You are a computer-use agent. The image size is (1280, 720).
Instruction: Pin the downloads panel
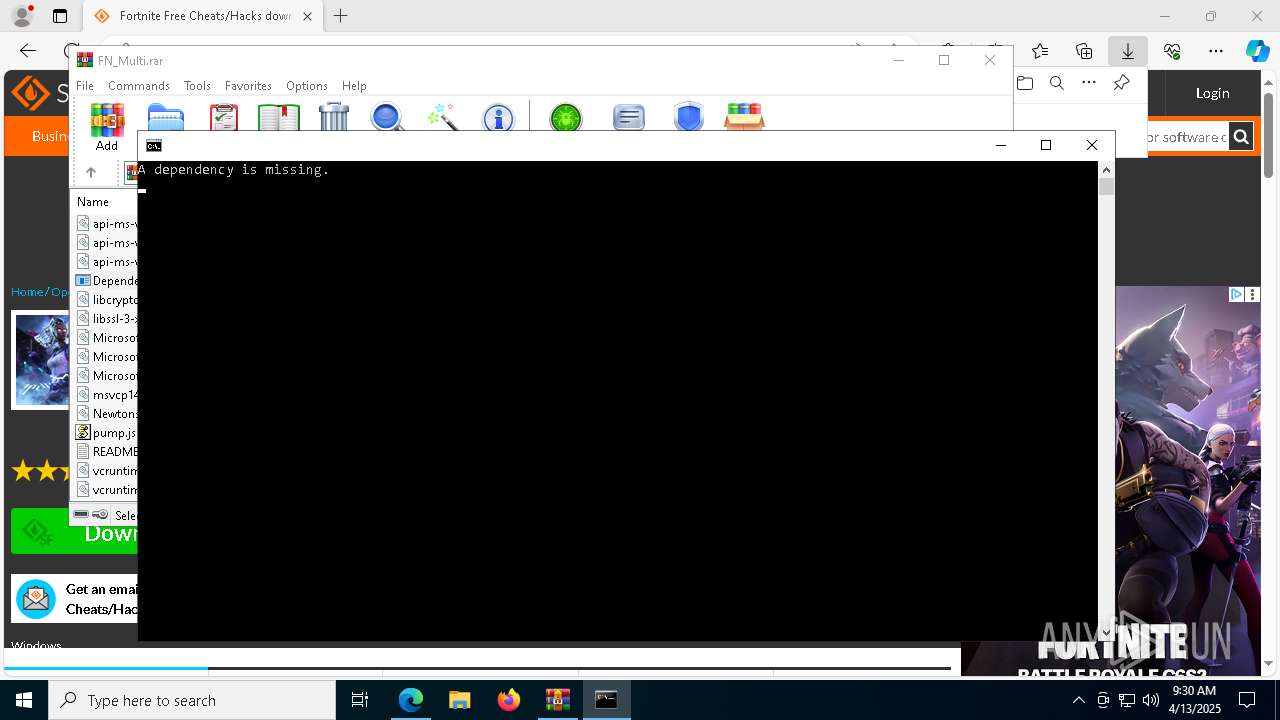(x=1121, y=83)
